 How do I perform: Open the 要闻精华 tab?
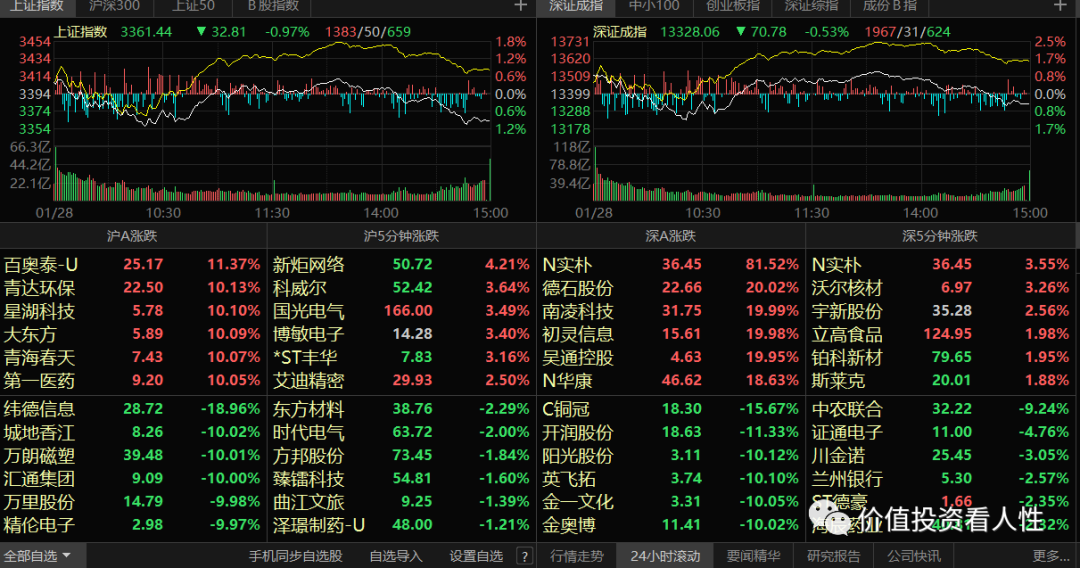754,556
